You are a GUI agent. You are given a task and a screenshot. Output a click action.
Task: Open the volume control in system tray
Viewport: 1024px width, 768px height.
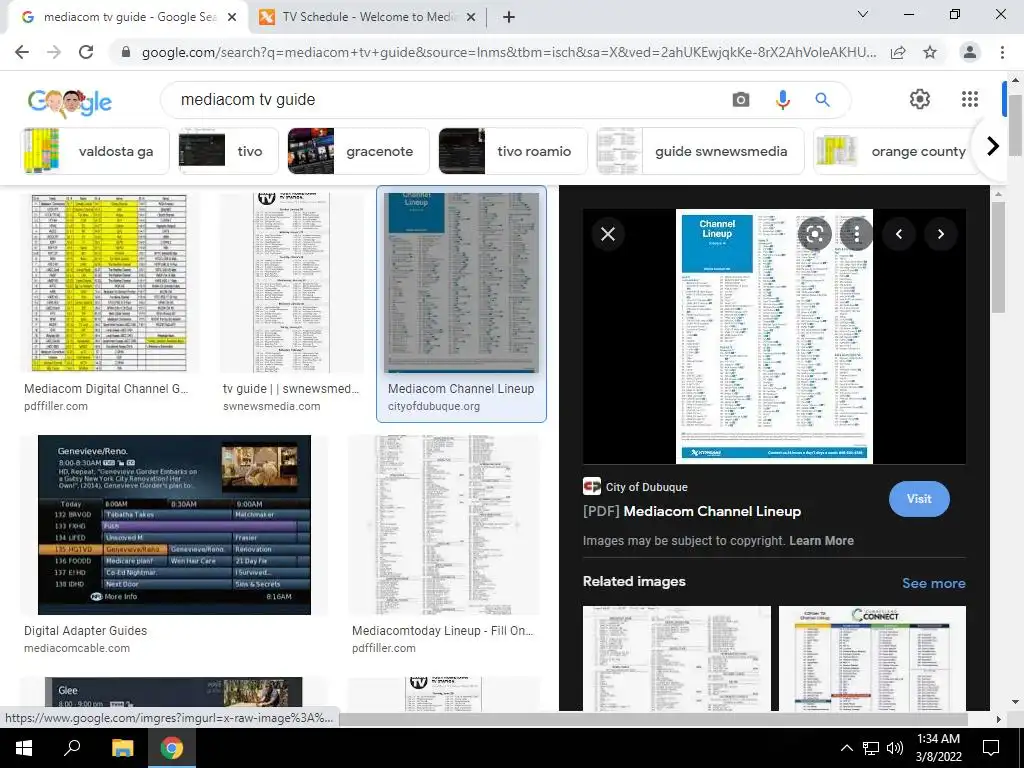(895, 748)
